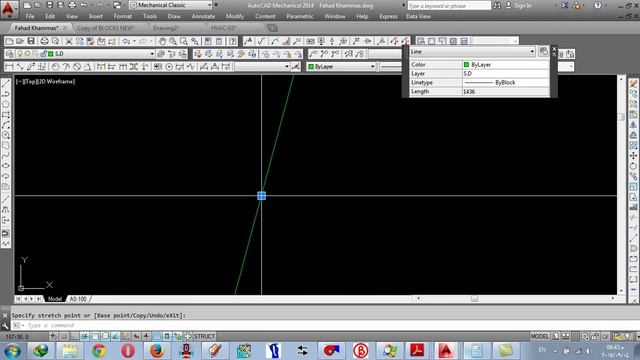The height and width of the screenshot is (360, 640).
Task: Select the Zoom Realtime magnifier
Action: click(173, 41)
